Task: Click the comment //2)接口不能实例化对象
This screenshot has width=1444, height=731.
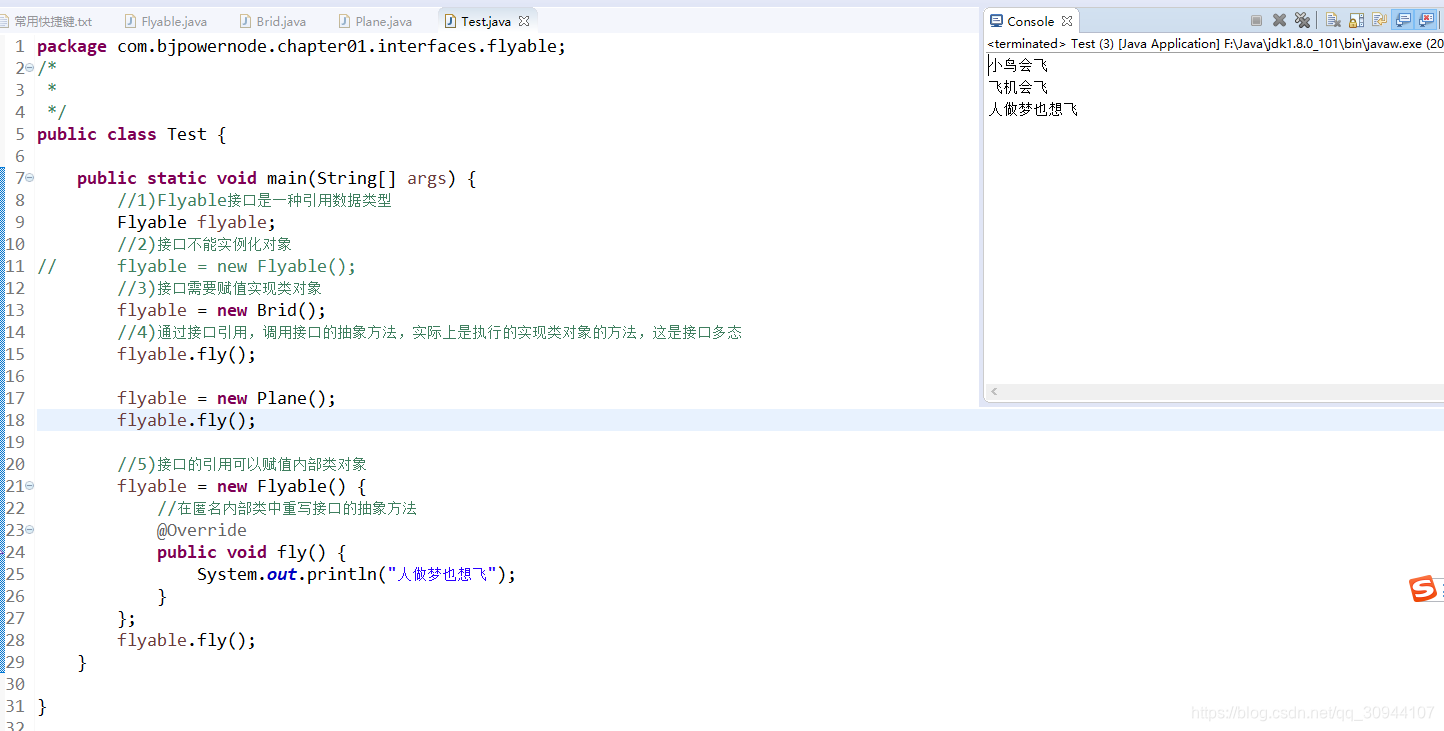Action: click(204, 244)
